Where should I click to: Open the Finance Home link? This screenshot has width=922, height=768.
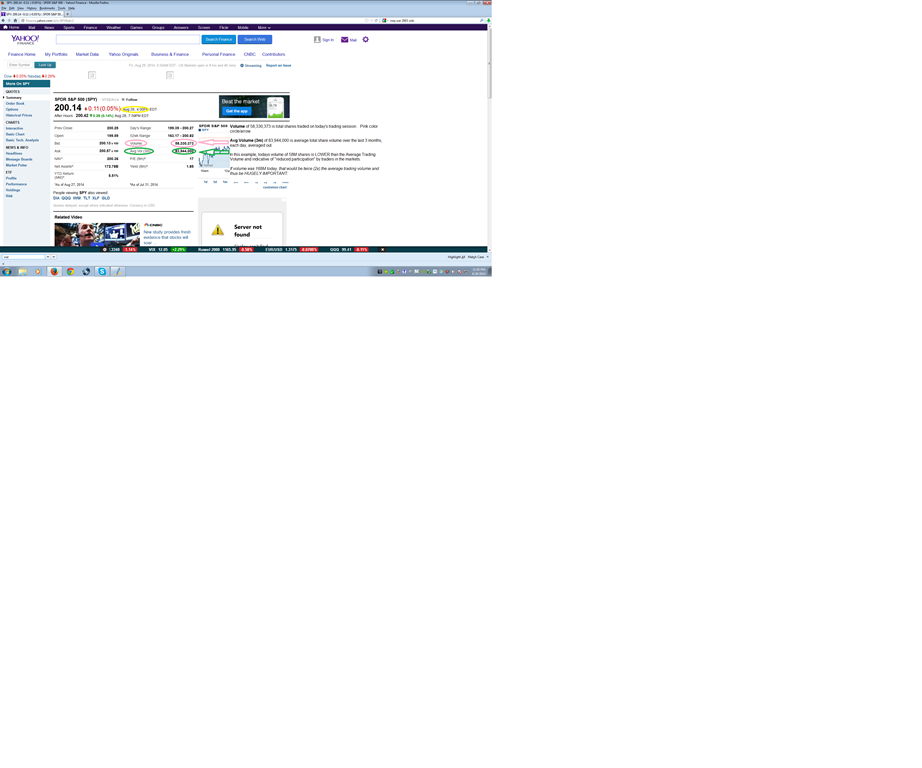coord(22,54)
